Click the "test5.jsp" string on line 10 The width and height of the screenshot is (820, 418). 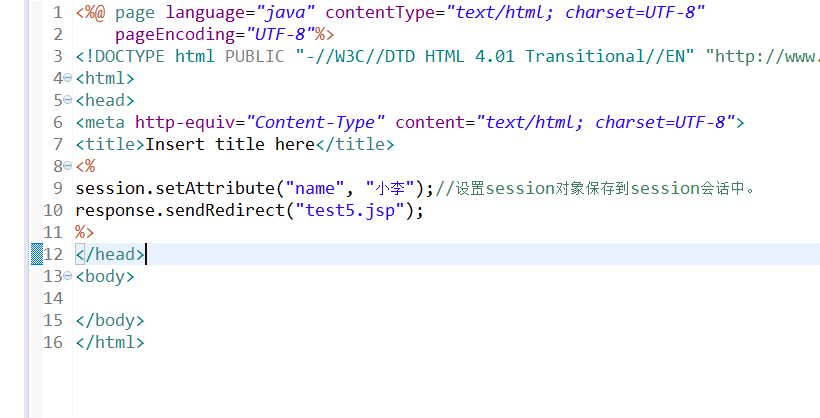pyautogui.click(x=350, y=210)
